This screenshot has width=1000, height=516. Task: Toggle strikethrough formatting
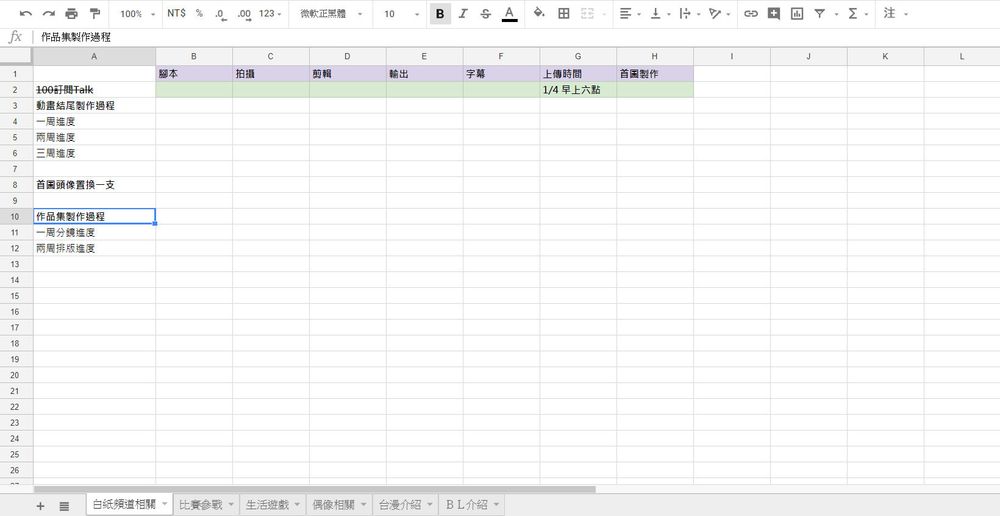[485, 14]
